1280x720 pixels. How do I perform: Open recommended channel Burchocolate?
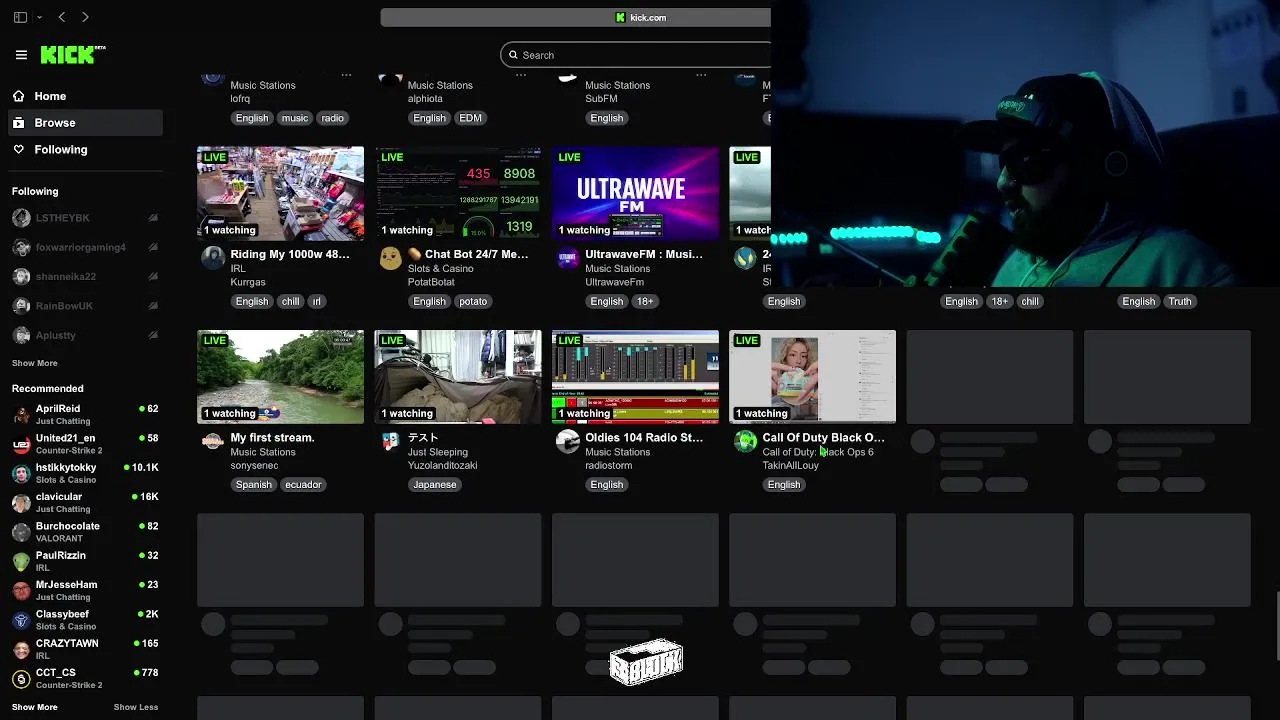point(85,531)
